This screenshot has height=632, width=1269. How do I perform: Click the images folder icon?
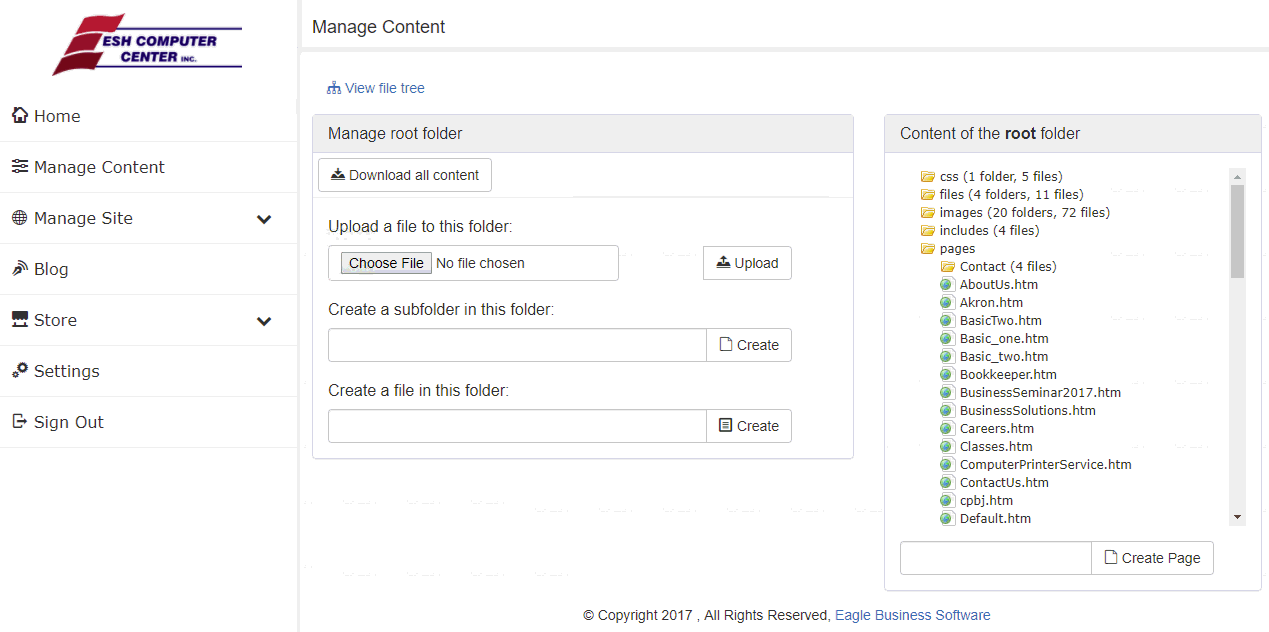click(x=927, y=213)
